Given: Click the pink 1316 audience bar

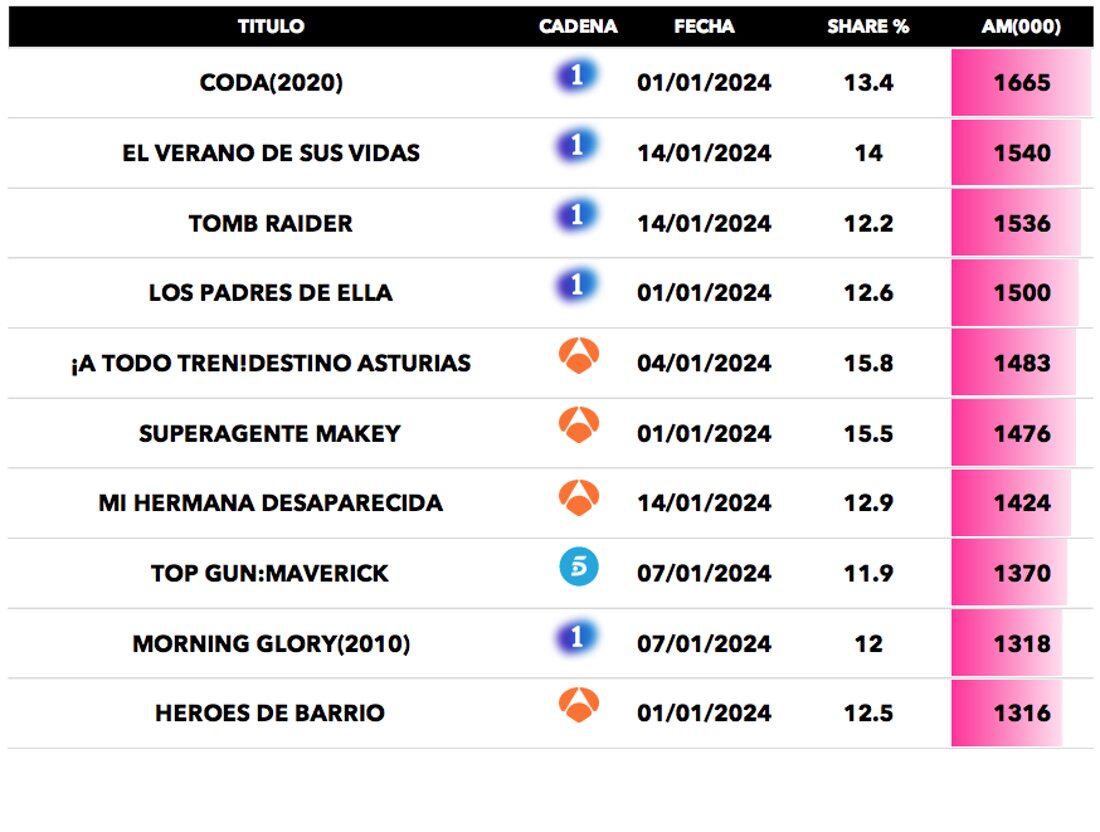Looking at the screenshot, I should coord(1007,714).
